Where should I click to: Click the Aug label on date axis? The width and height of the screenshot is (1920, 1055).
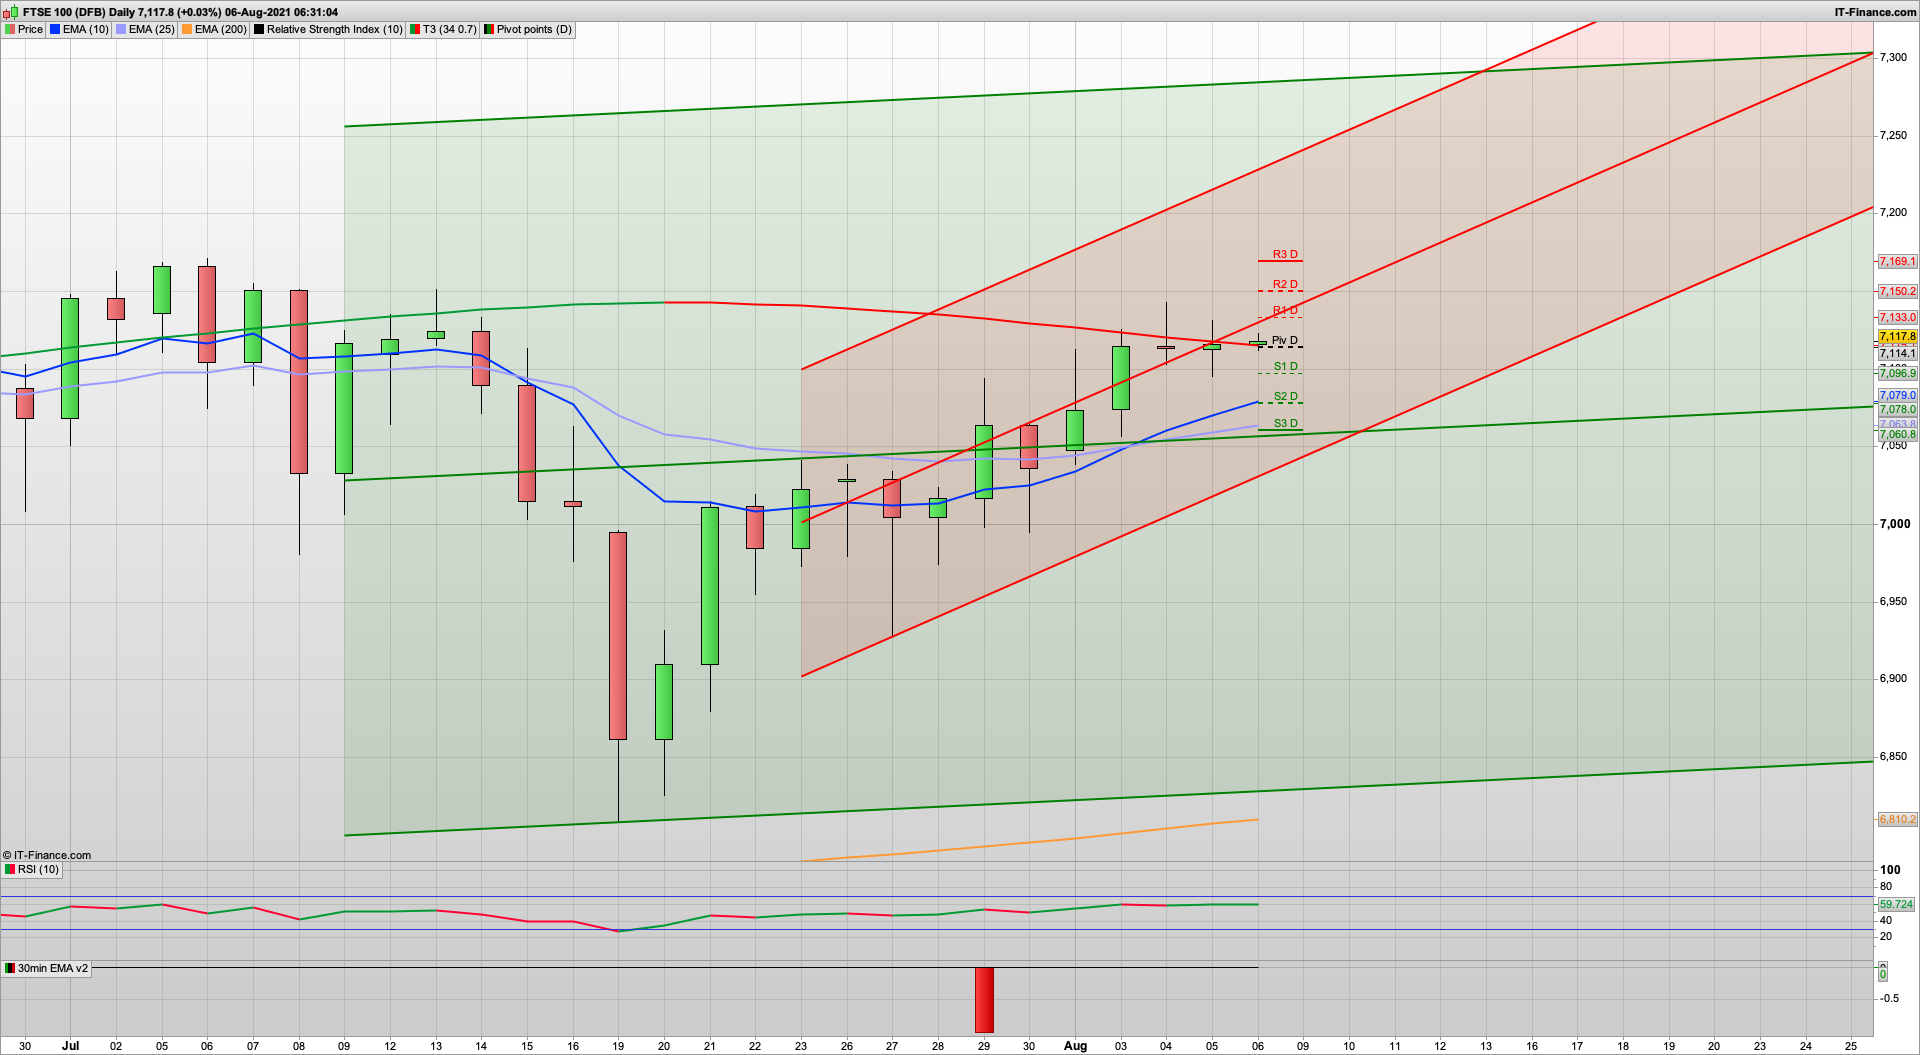pos(1076,1046)
